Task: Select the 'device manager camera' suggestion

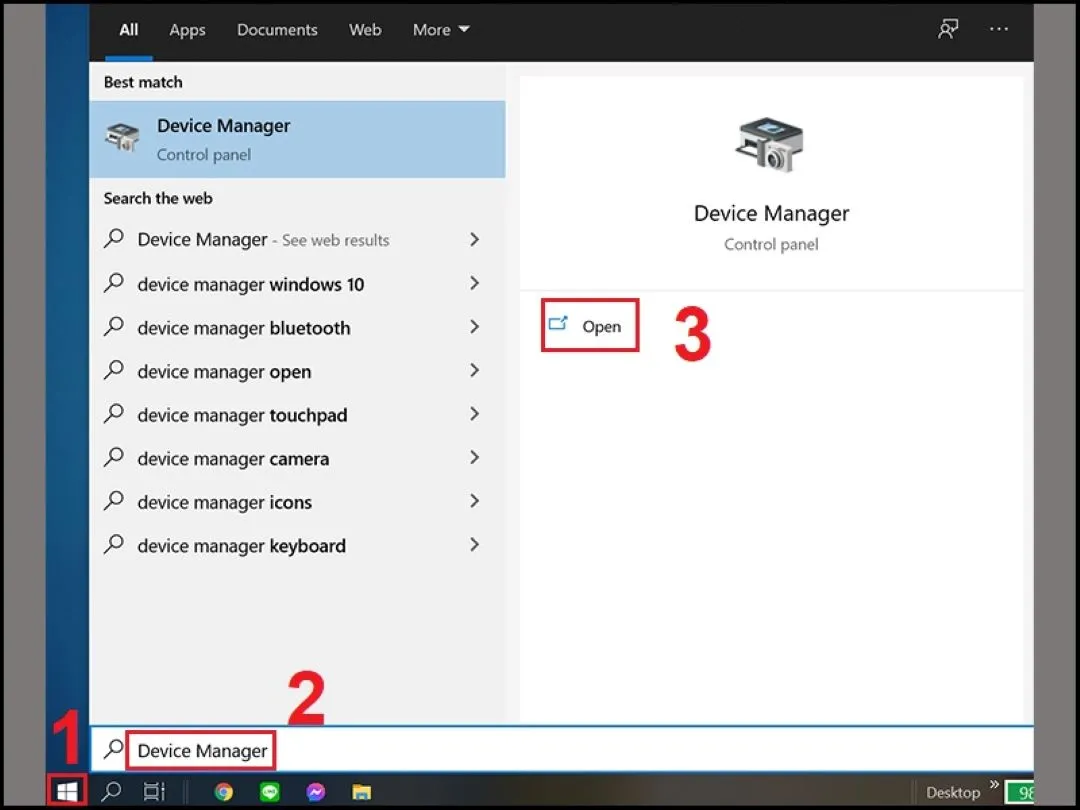Action: [233, 458]
